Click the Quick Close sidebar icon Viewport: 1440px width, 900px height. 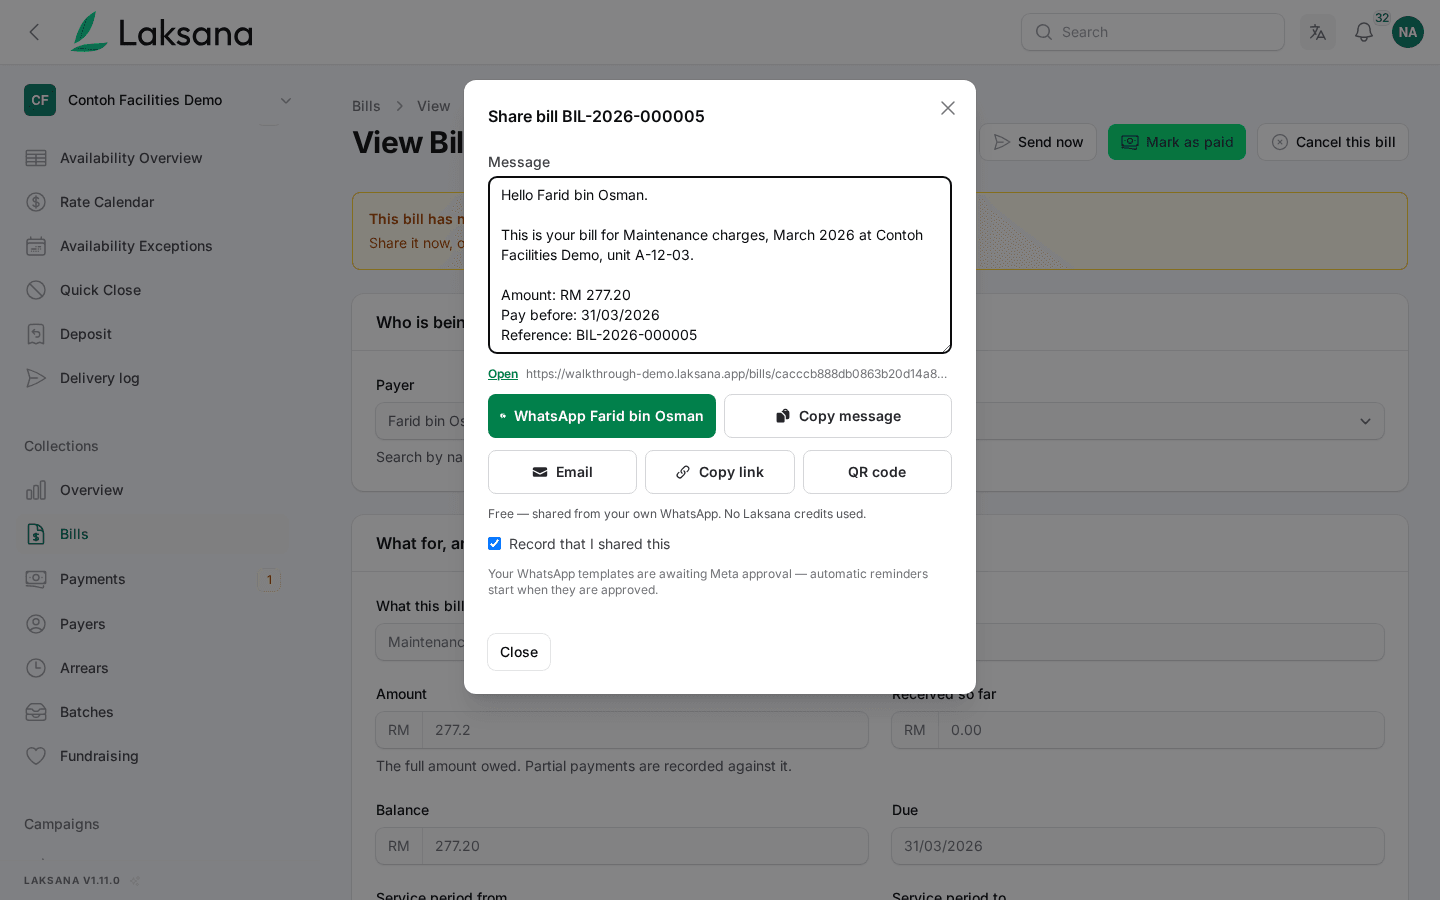point(36,290)
